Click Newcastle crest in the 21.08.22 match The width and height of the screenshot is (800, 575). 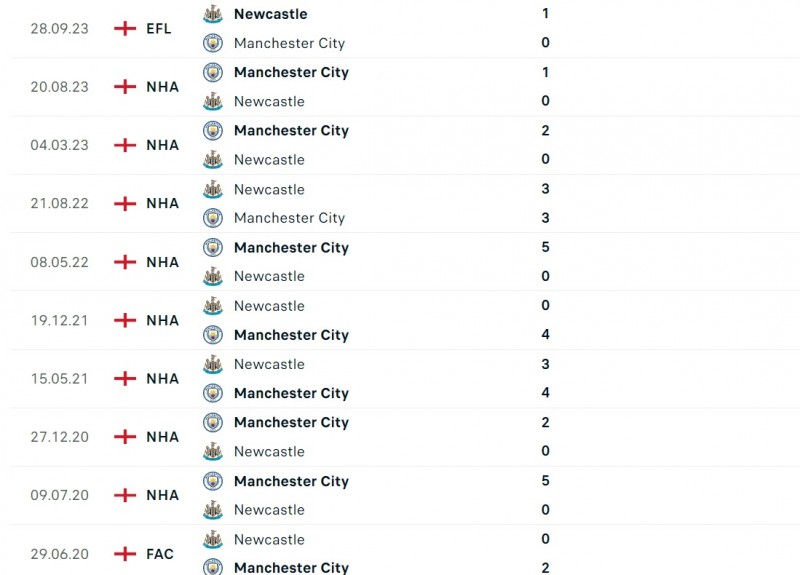212,189
